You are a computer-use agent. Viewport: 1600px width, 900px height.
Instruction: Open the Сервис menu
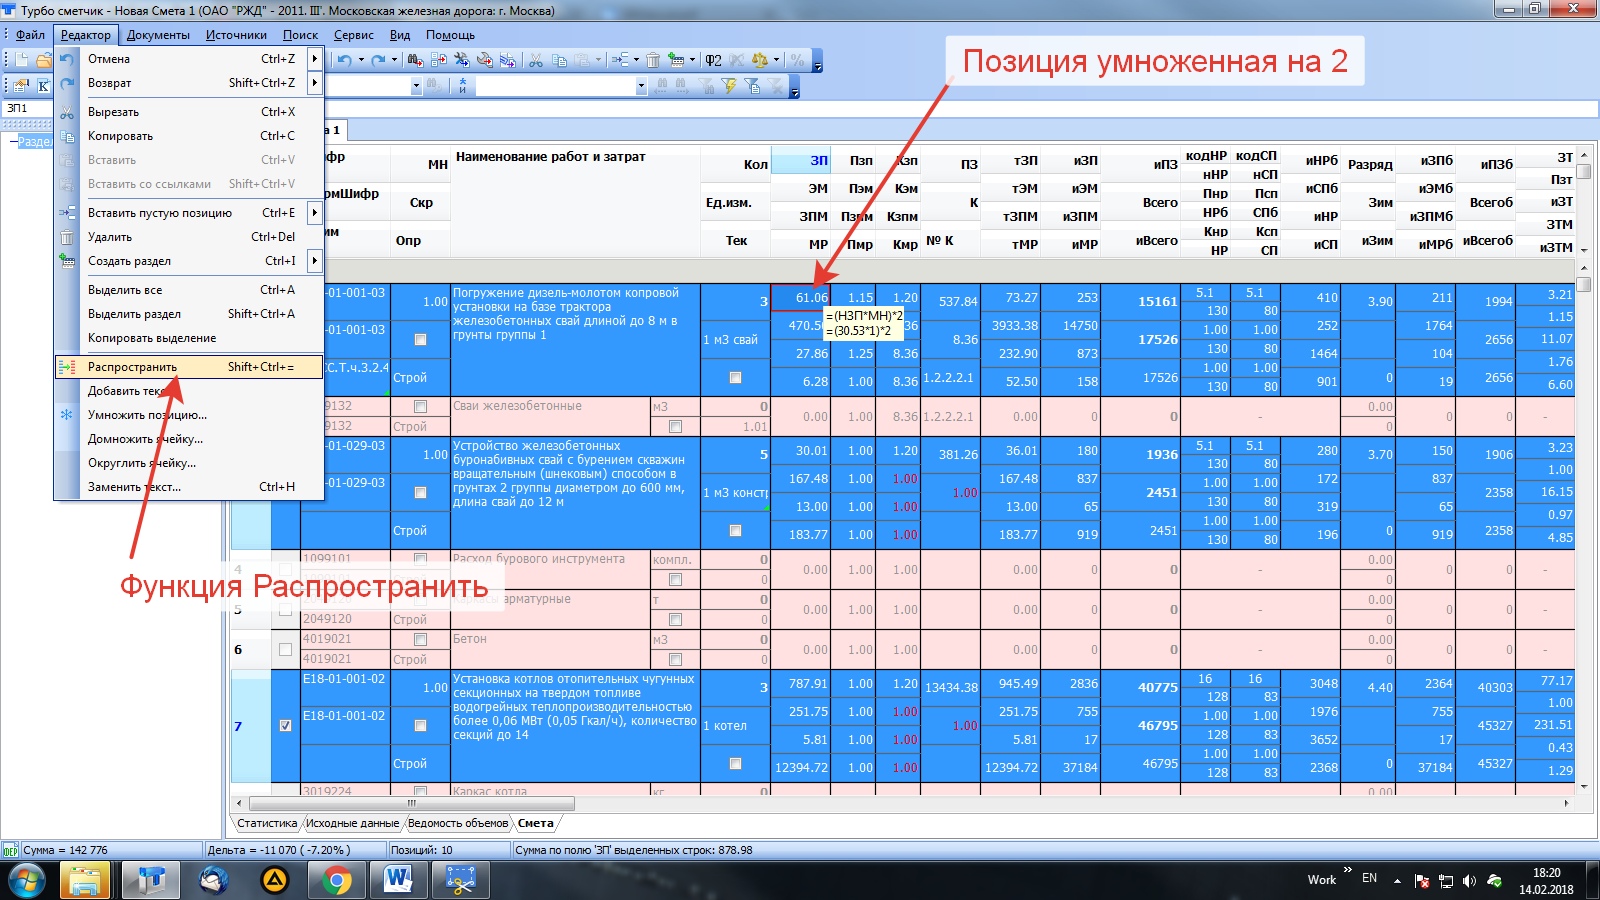(x=353, y=35)
